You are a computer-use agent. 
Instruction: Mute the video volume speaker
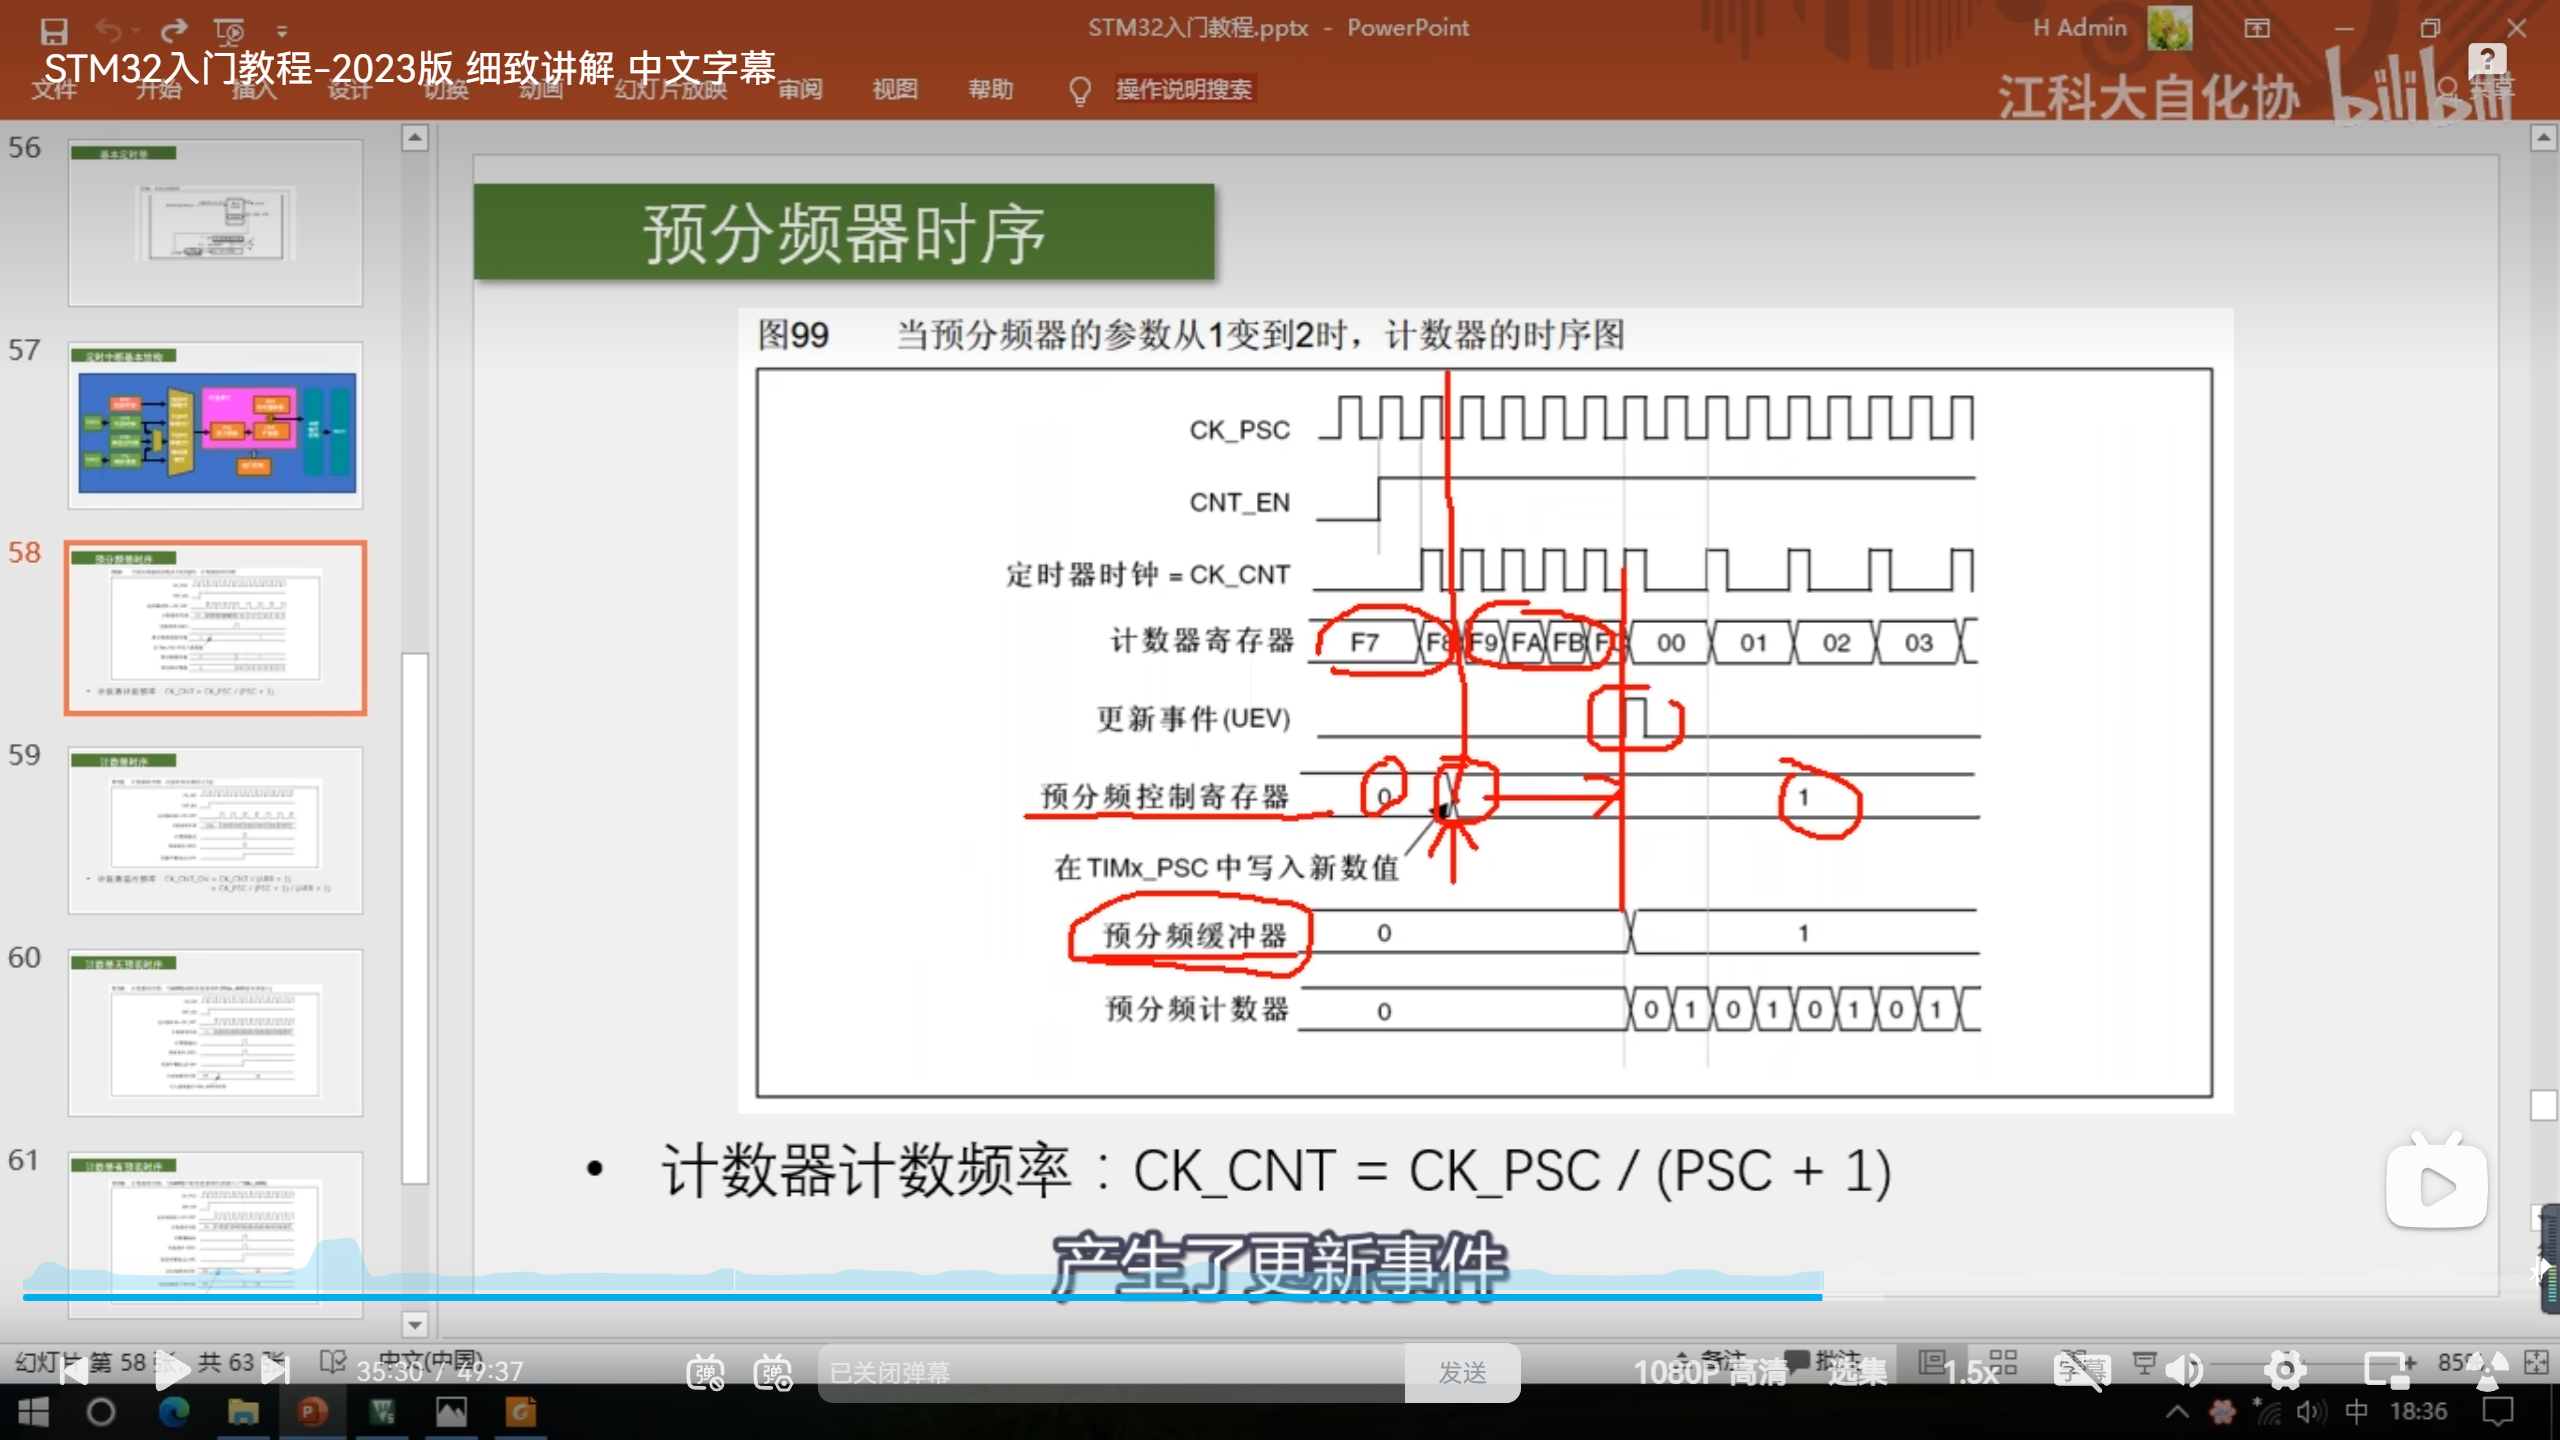coord(2184,1370)
